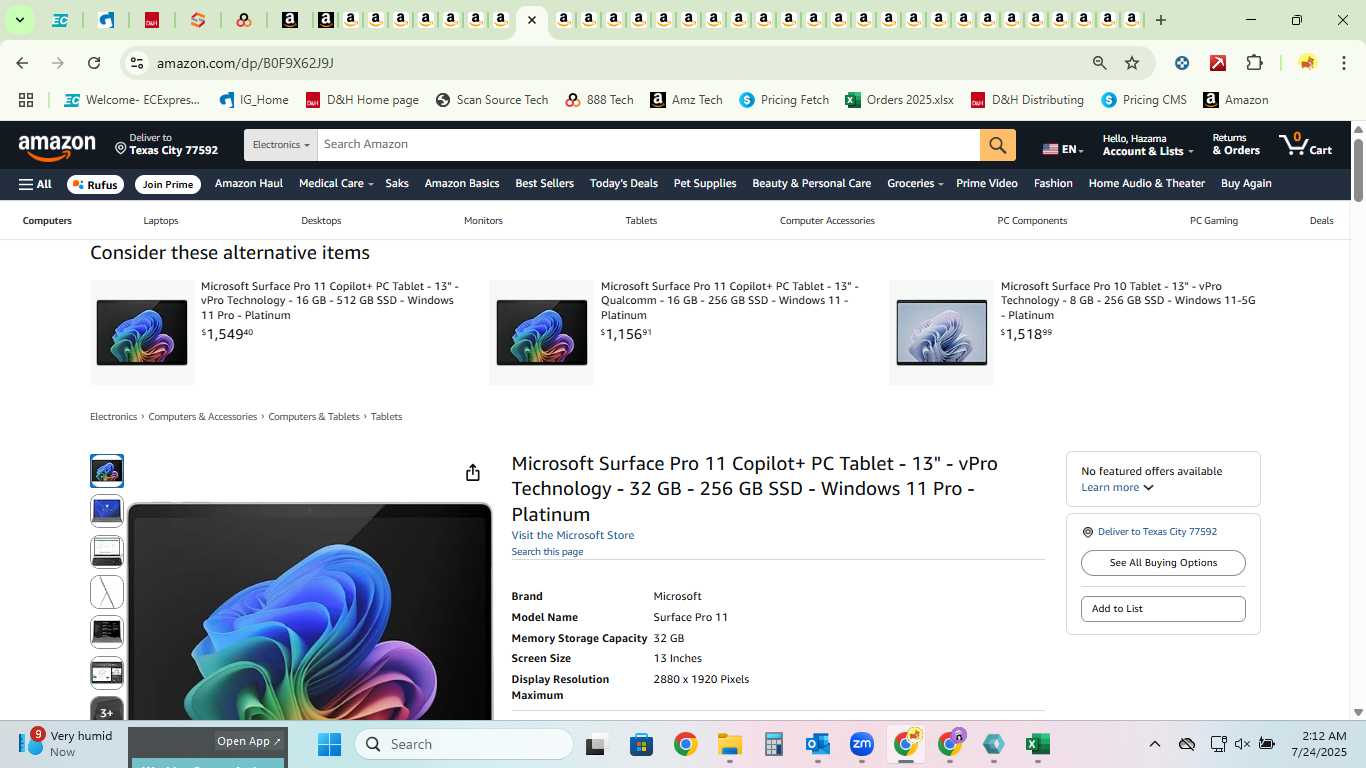Open the tab search dropdown arrow
The height and width of the screenshot is (768, 1366).
point(19,20)
